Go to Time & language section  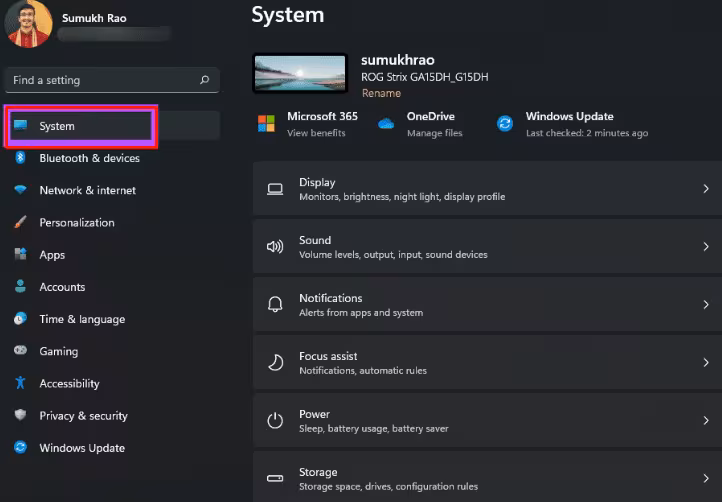[x=82, y=319]
